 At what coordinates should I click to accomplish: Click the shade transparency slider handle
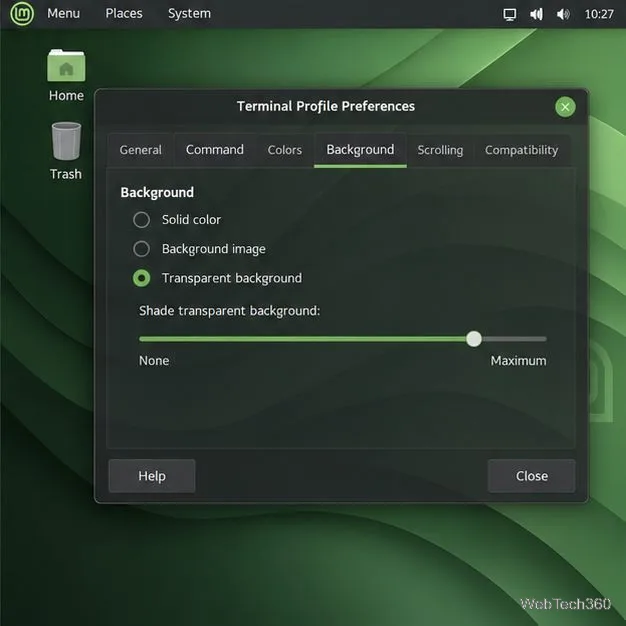(x=474, y=339)
